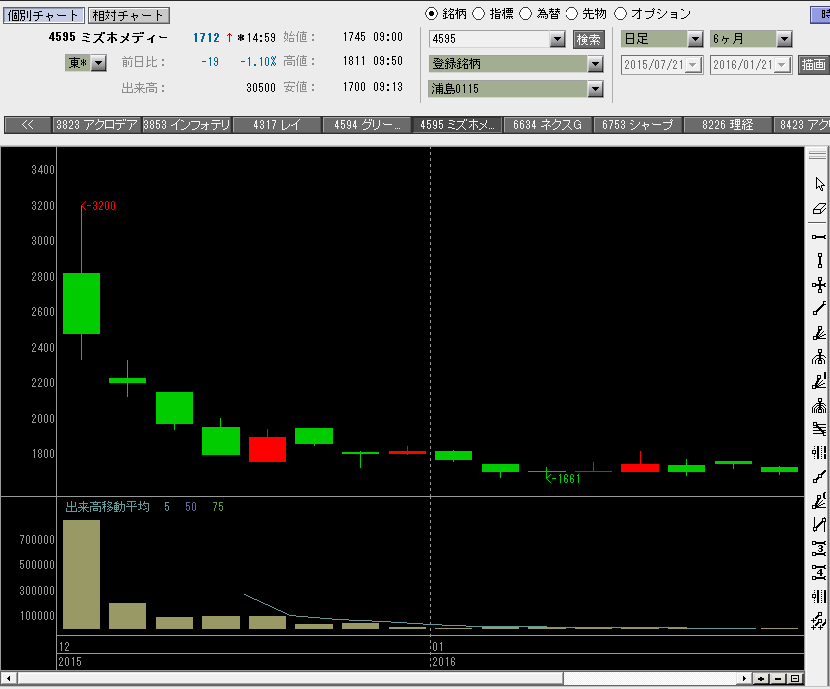Click the 75-period volume average label

click(218, 507)
